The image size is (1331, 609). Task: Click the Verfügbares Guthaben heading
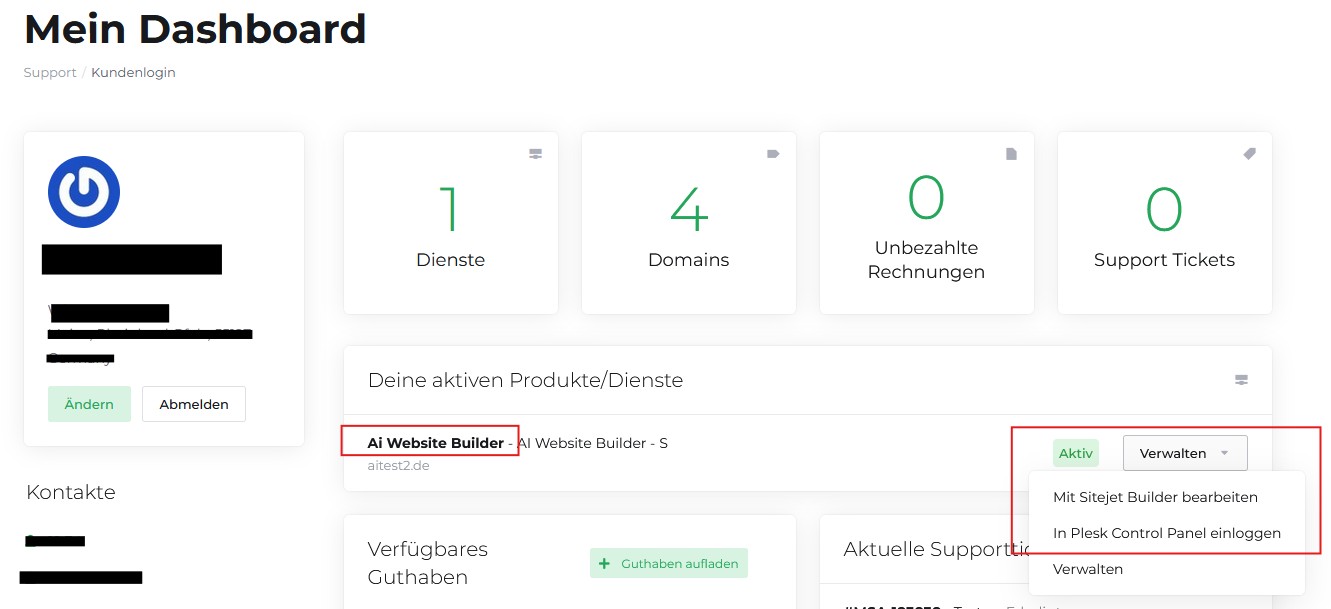[428, 563]
